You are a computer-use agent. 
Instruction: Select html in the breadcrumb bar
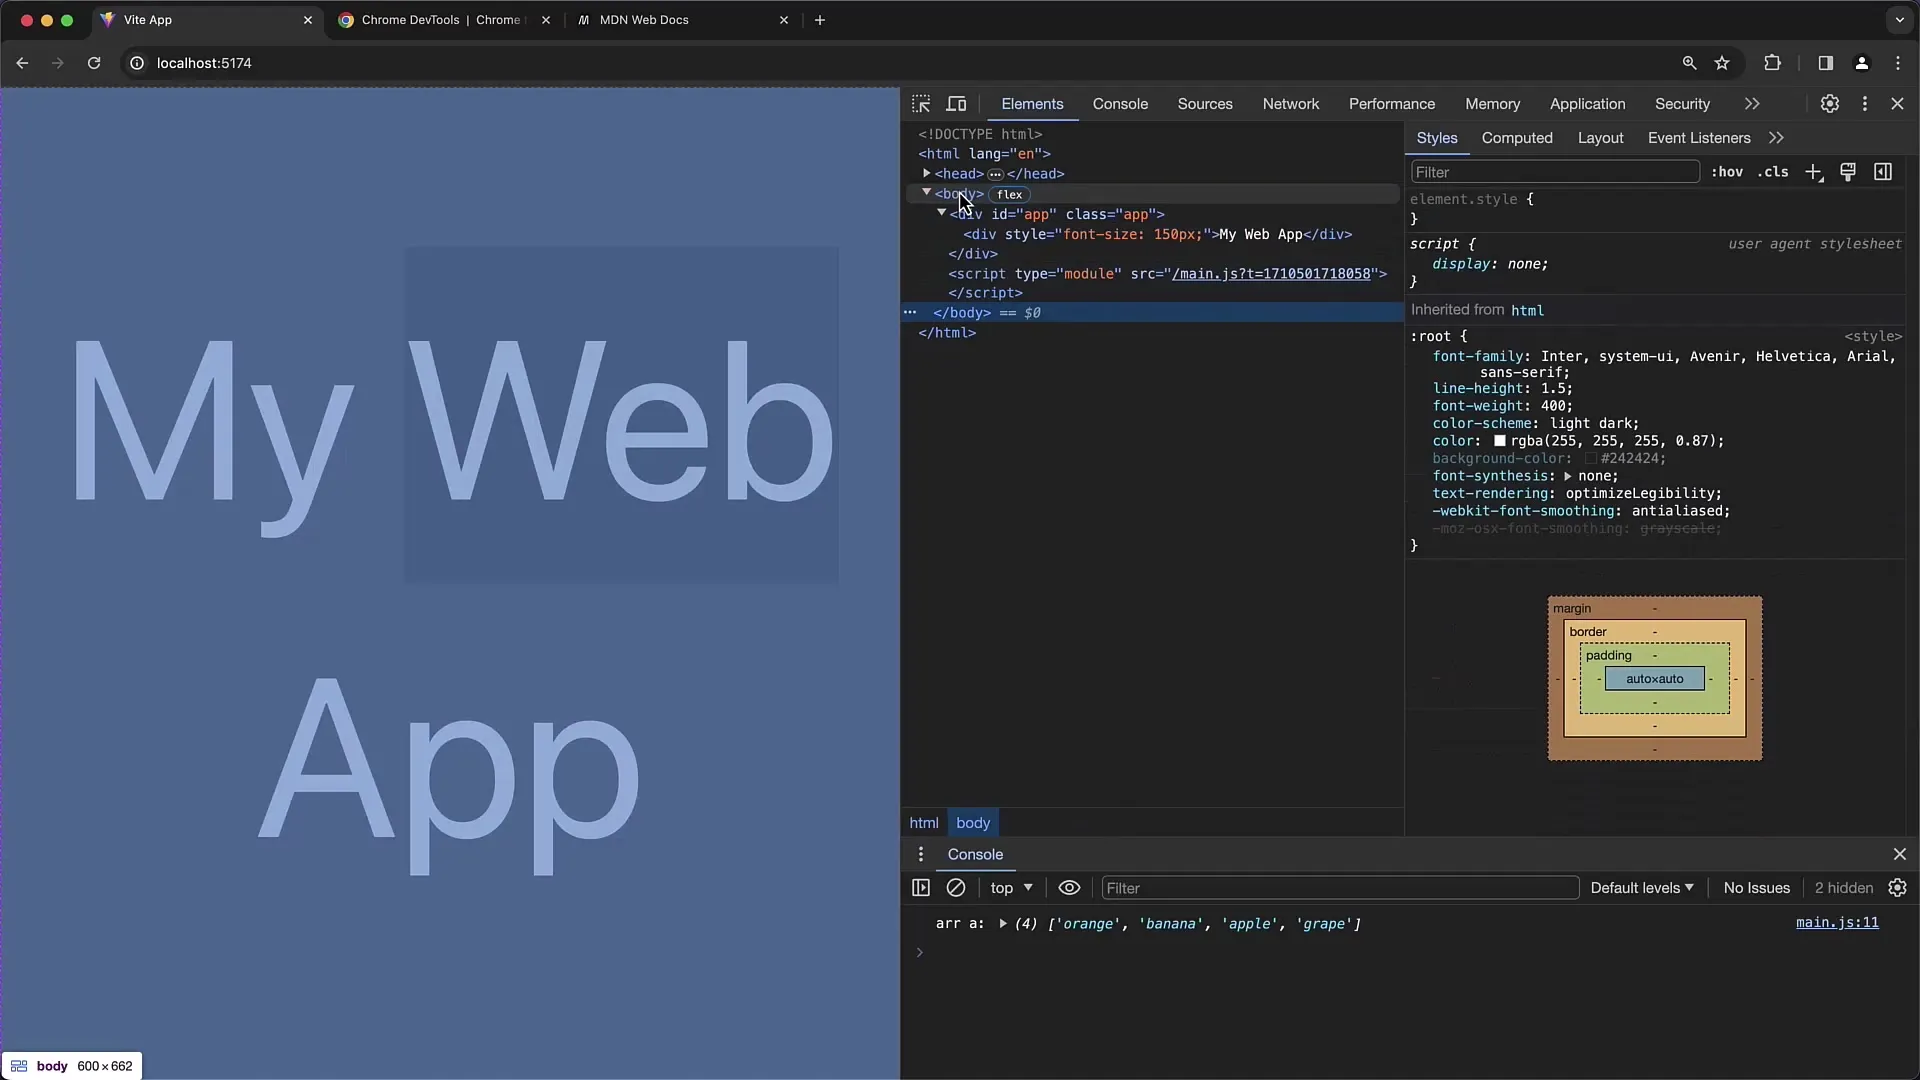point(924,823)
